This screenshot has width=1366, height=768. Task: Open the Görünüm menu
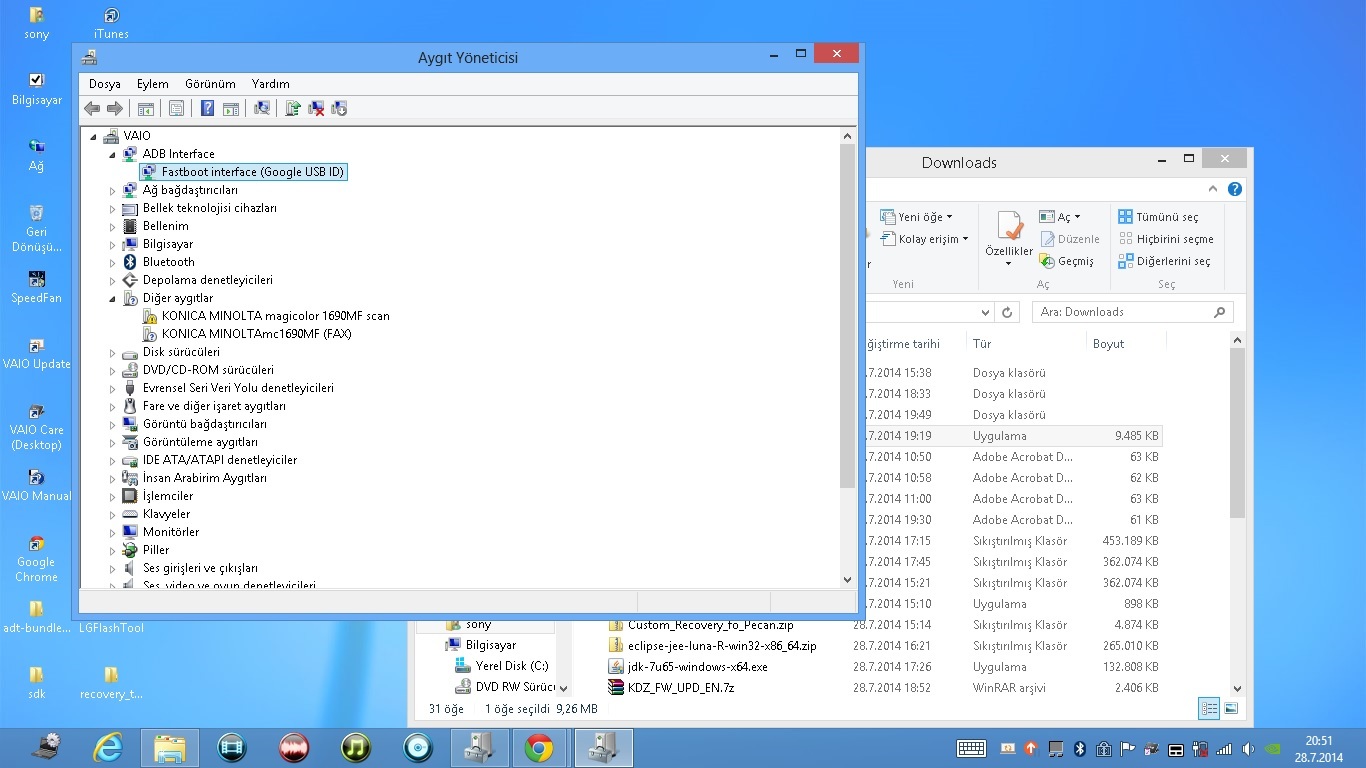click(210, 84)
